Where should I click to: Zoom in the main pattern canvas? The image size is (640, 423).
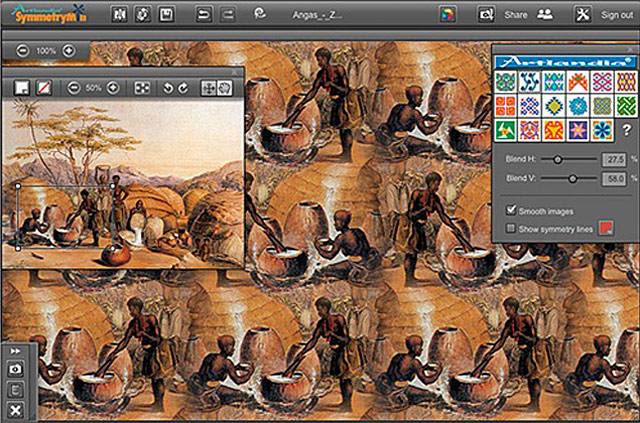(x=69, y=51)
